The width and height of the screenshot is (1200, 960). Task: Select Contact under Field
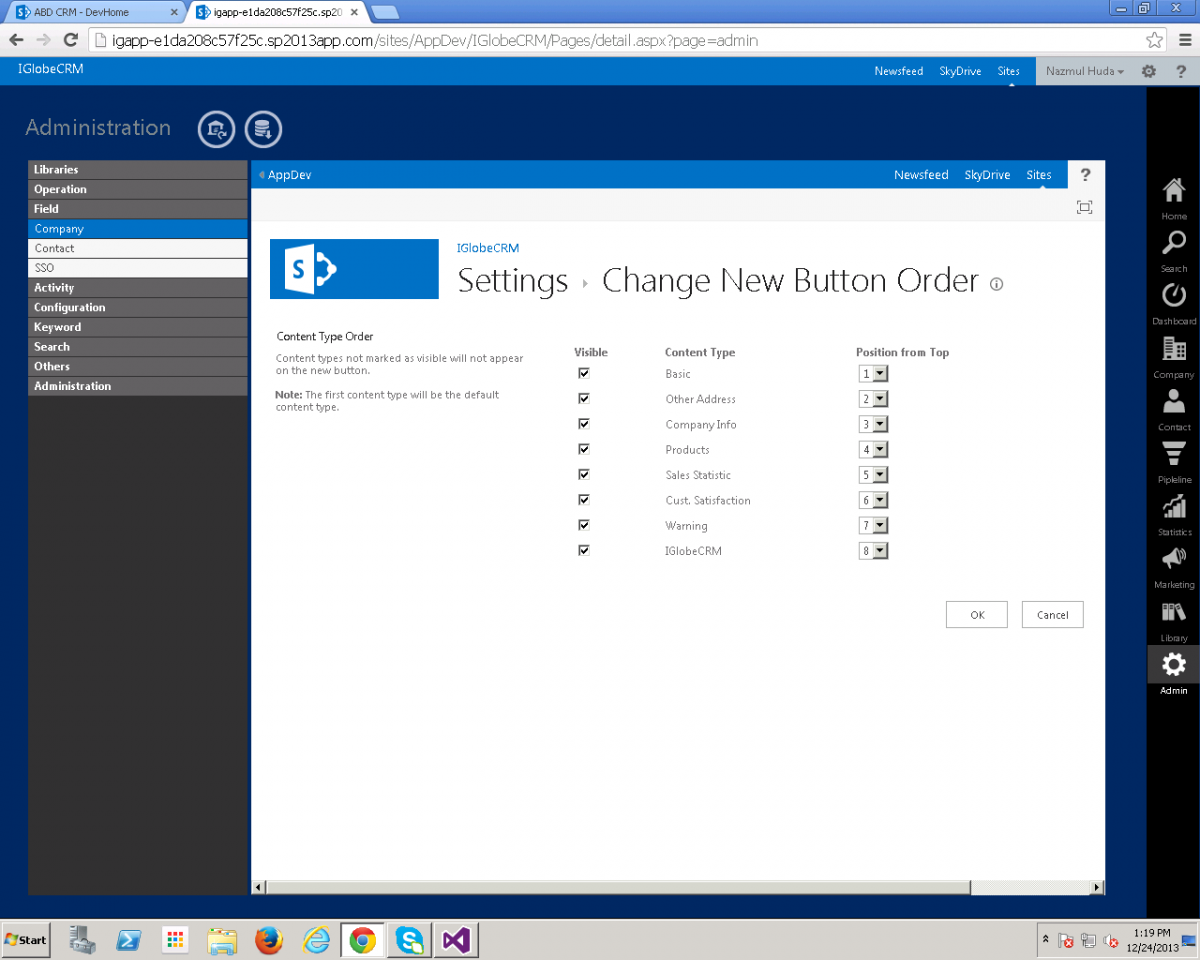tap(138, 248)
